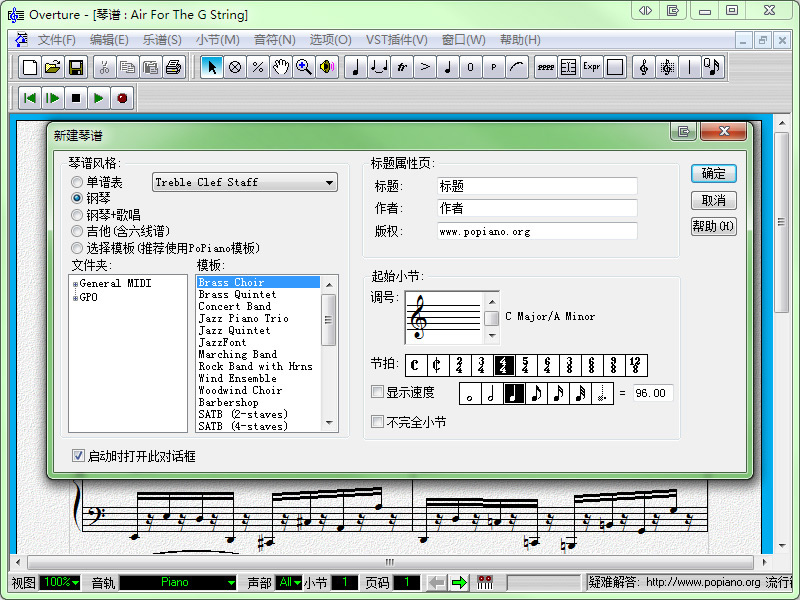Click the red record button
Screen dimensions: 800x600
point(122,98)
